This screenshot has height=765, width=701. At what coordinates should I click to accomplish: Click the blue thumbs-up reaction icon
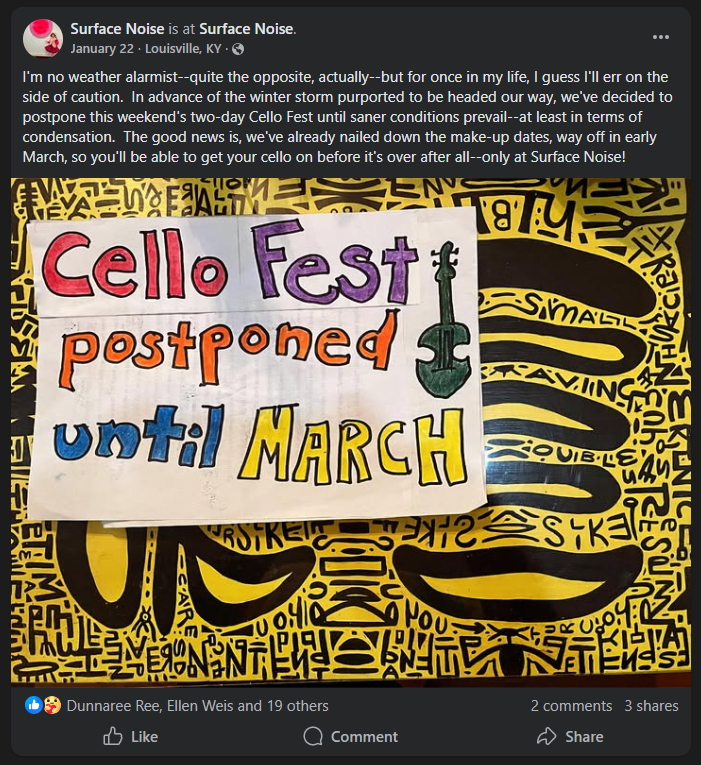[33, 705]
